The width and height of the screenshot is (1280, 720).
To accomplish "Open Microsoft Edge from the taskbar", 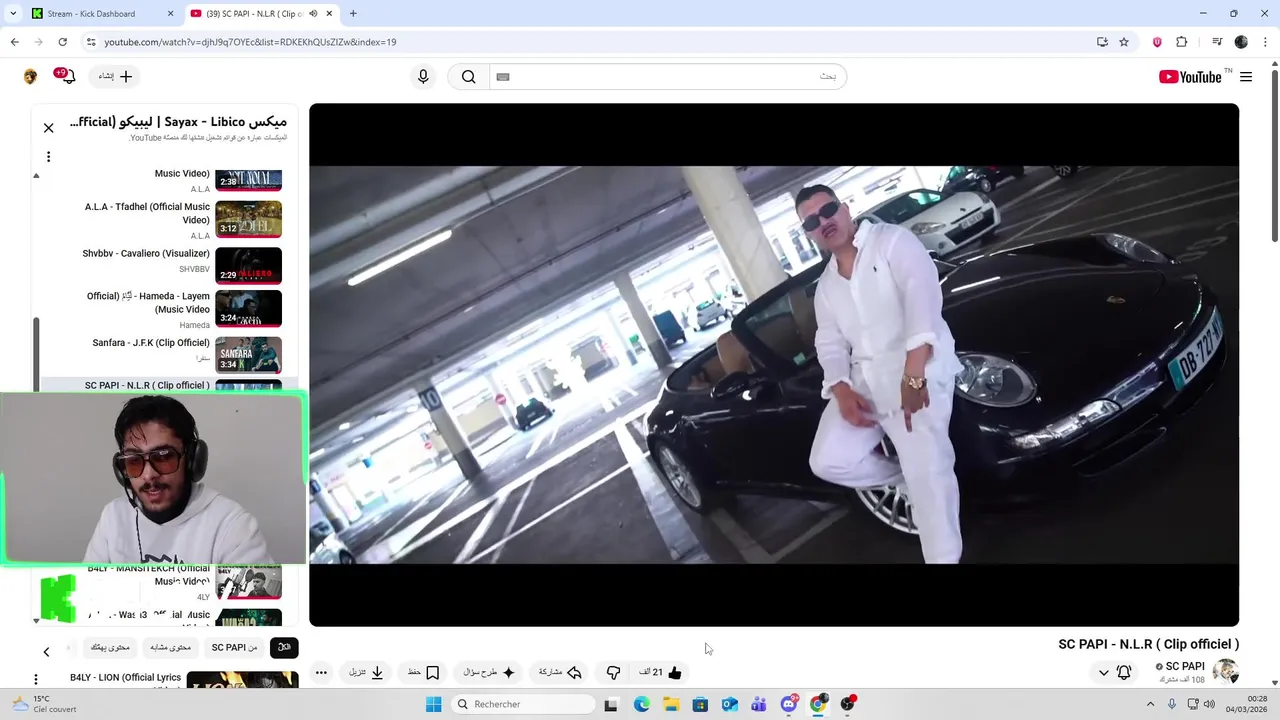I will (x=641, y=704).
